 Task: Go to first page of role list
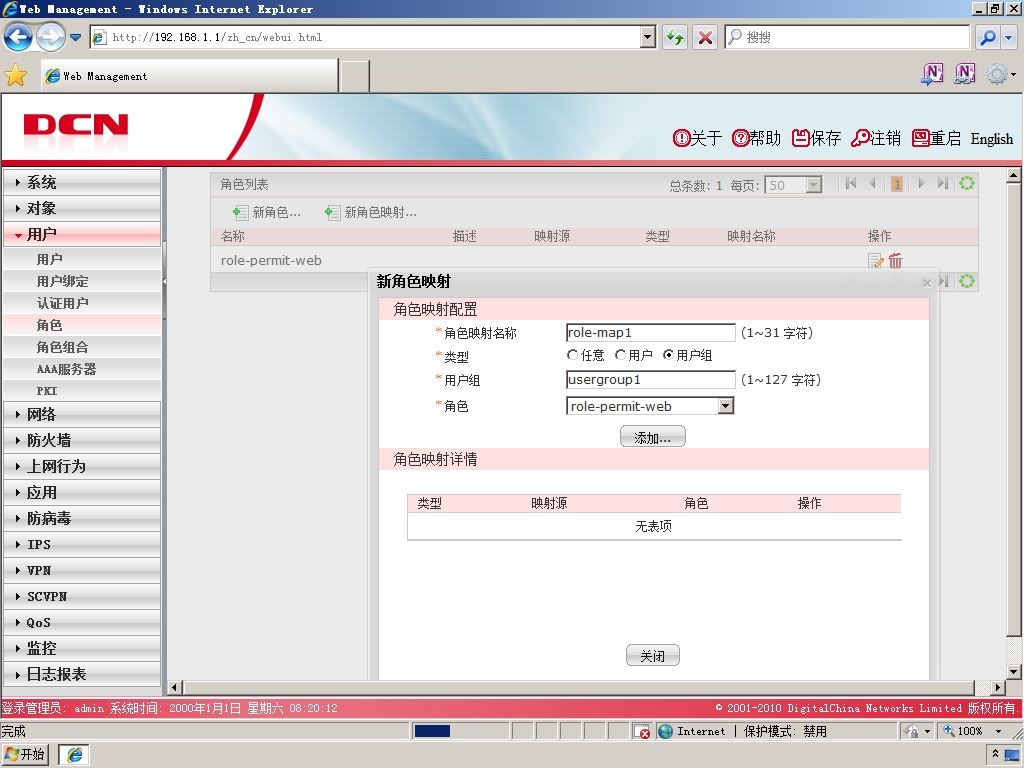(x=850, y=184)
